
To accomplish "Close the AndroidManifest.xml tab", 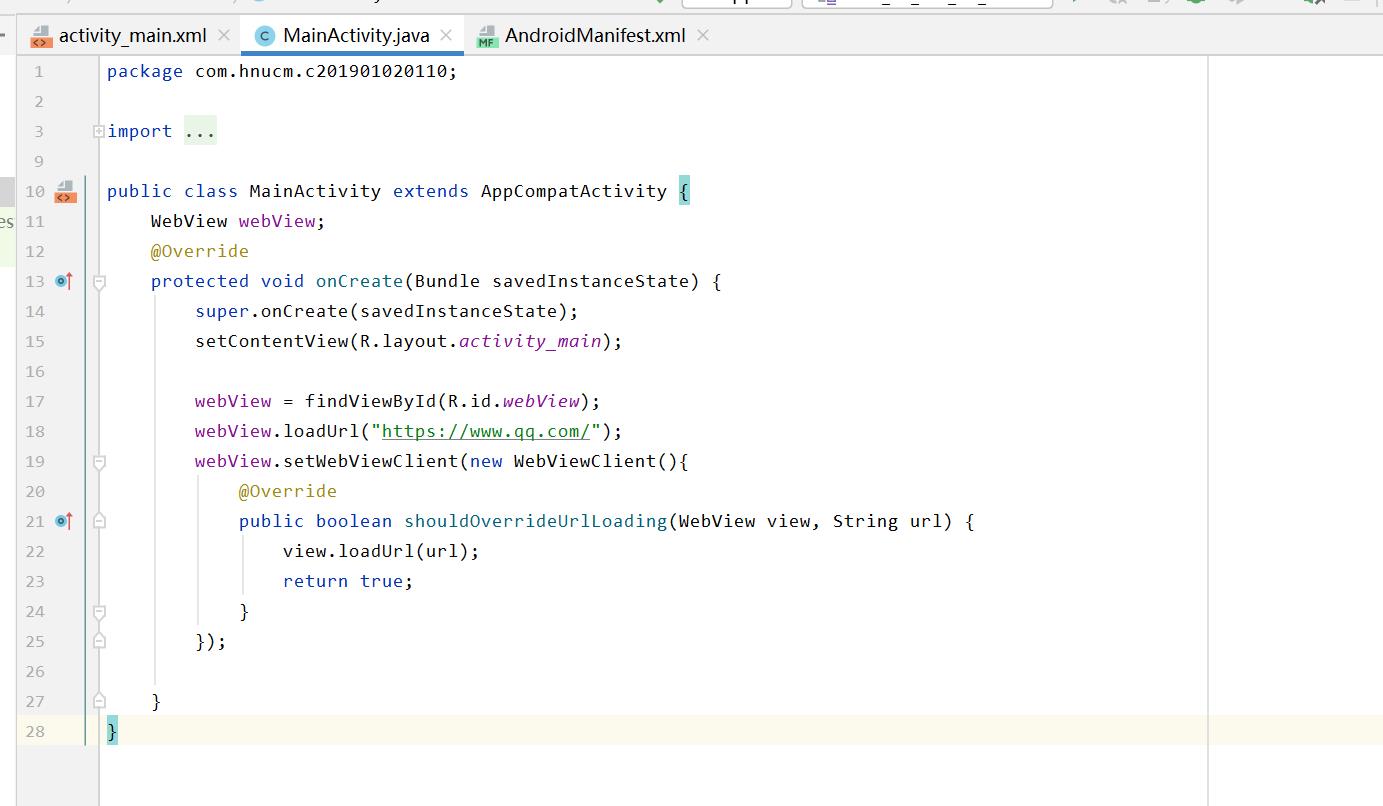I will [x=703, y=35].
